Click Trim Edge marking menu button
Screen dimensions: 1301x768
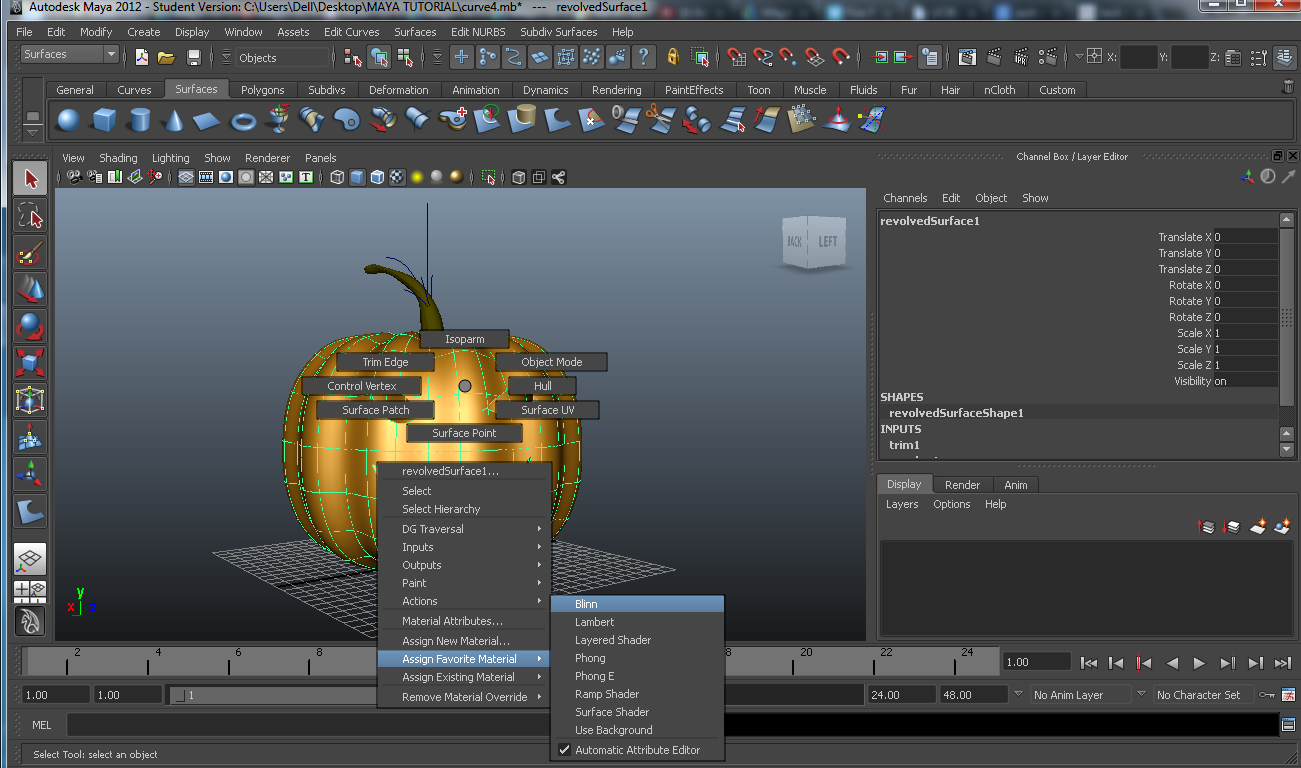click(x=385, y=362)
